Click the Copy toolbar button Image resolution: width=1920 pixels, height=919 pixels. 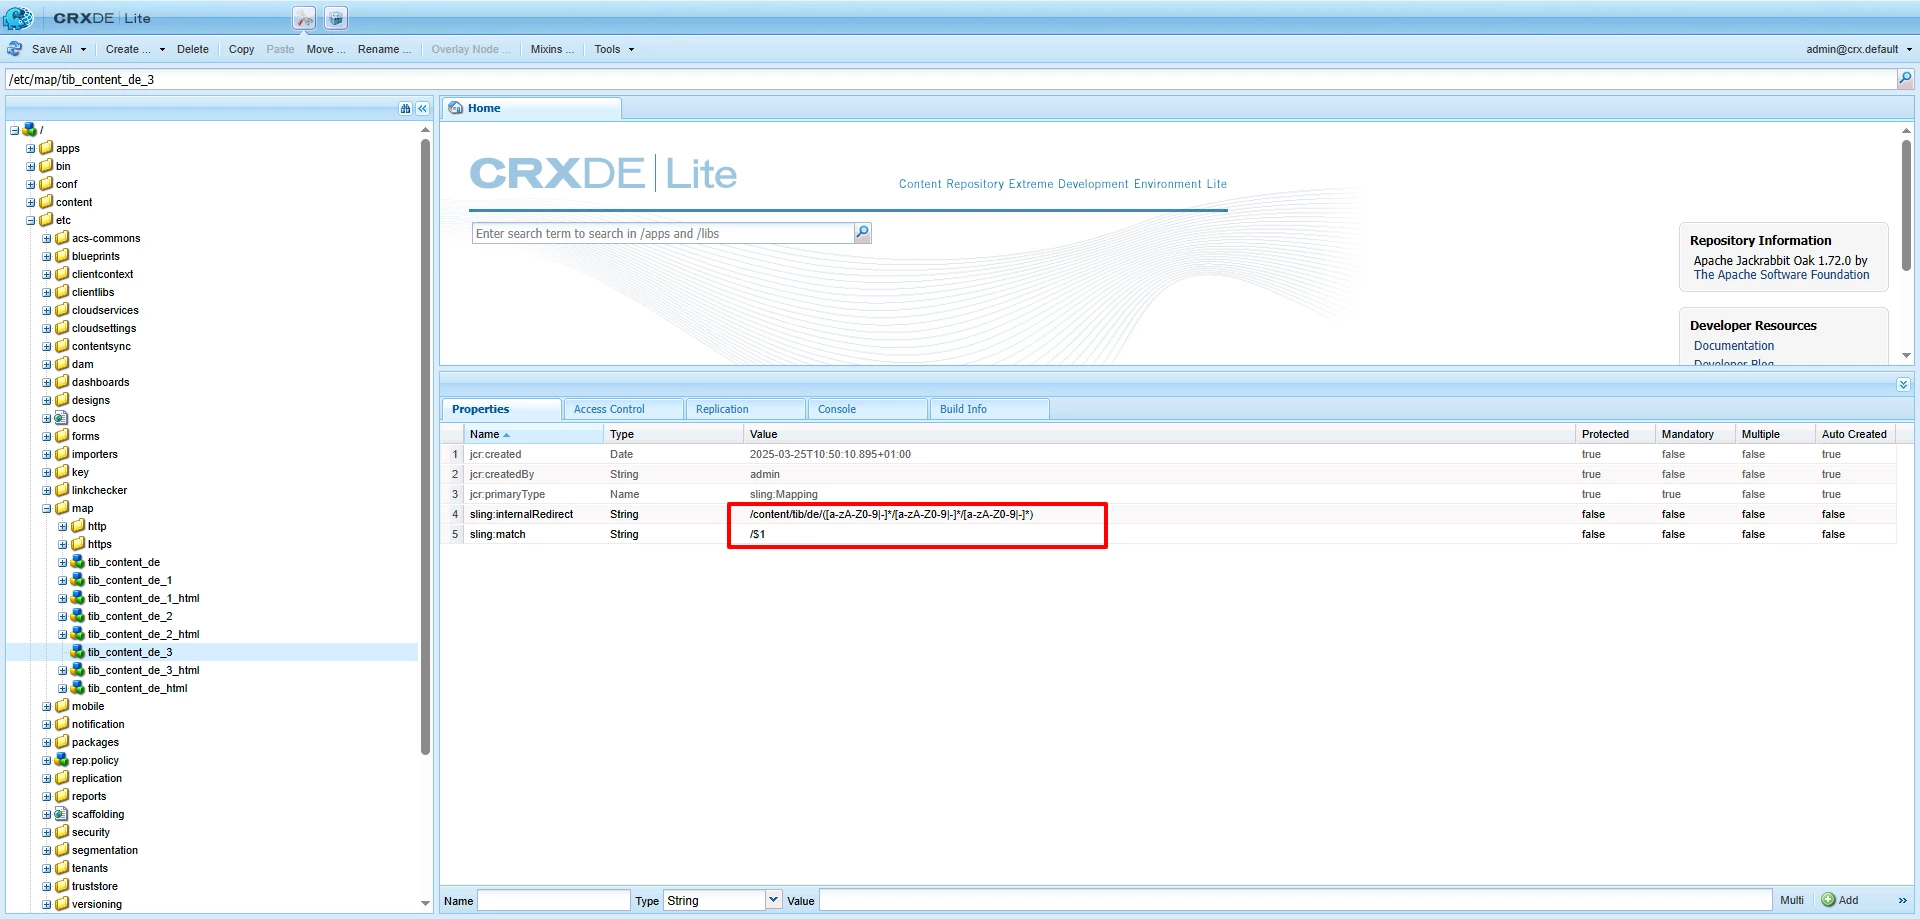241,49
